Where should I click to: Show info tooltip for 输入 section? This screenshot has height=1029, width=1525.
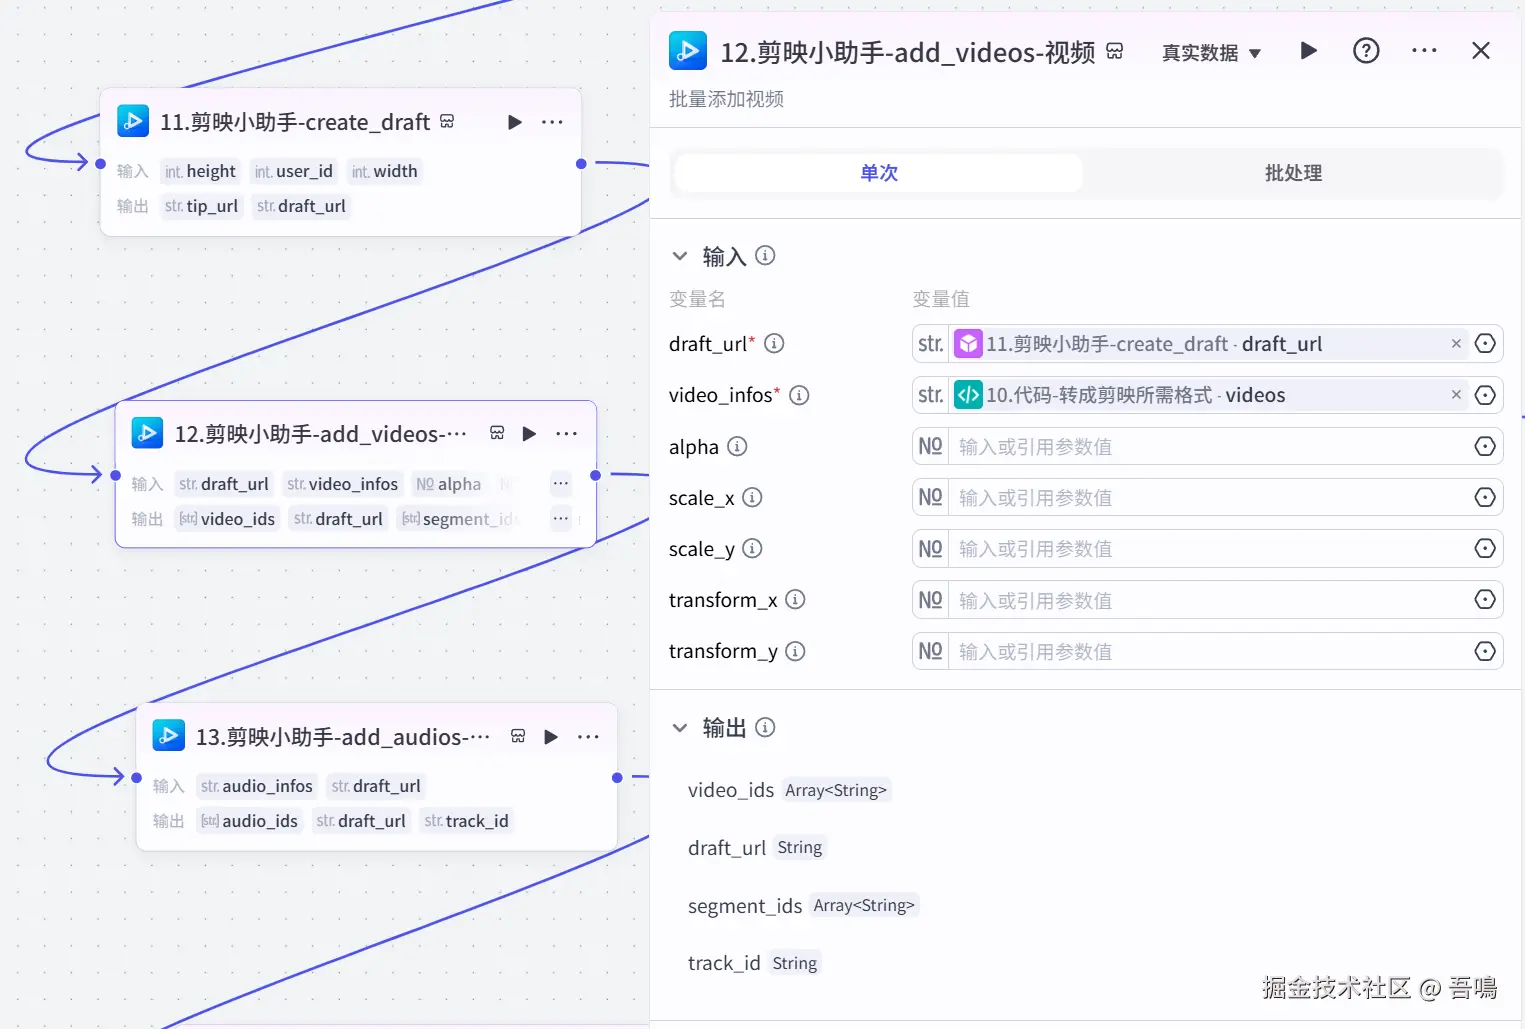click(765, 256)
